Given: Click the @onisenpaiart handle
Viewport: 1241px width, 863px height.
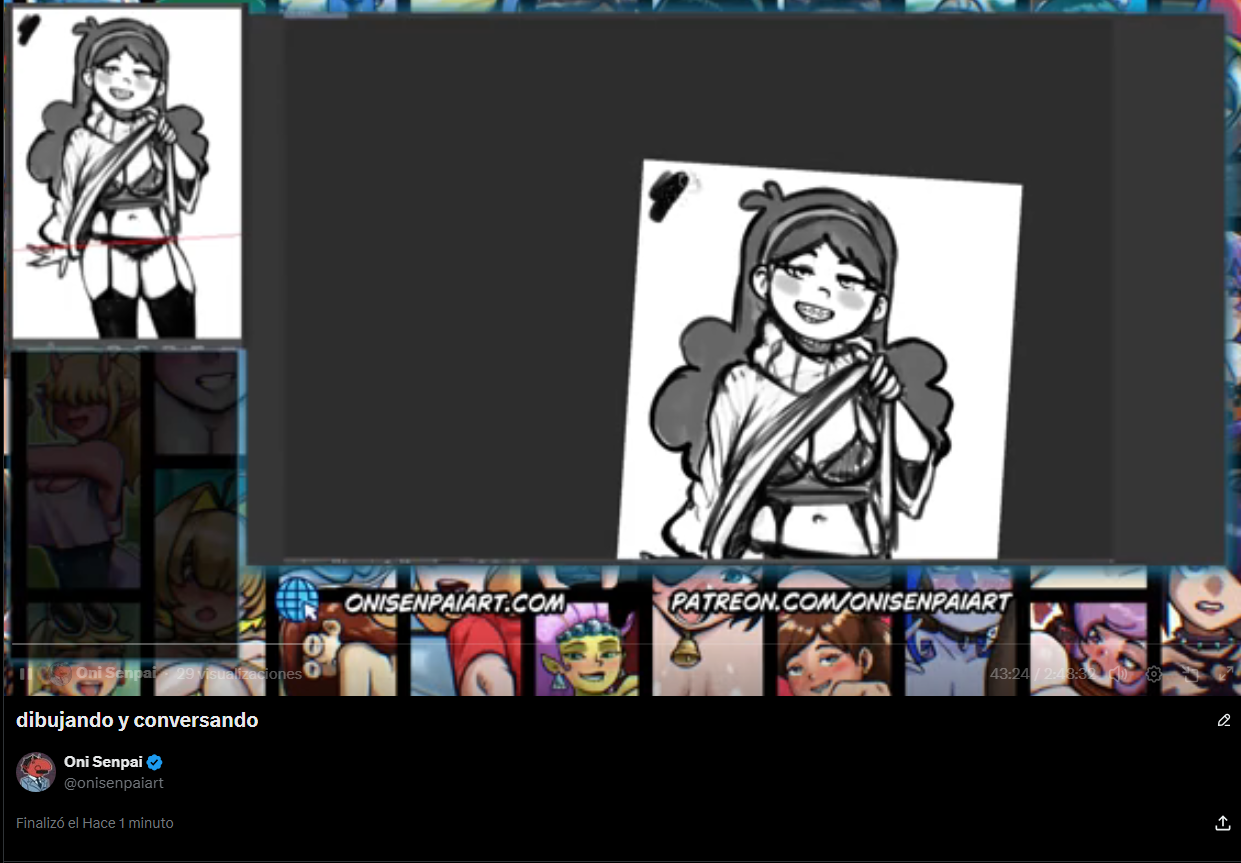Looking at the screenshot, I should pos(113,783).
